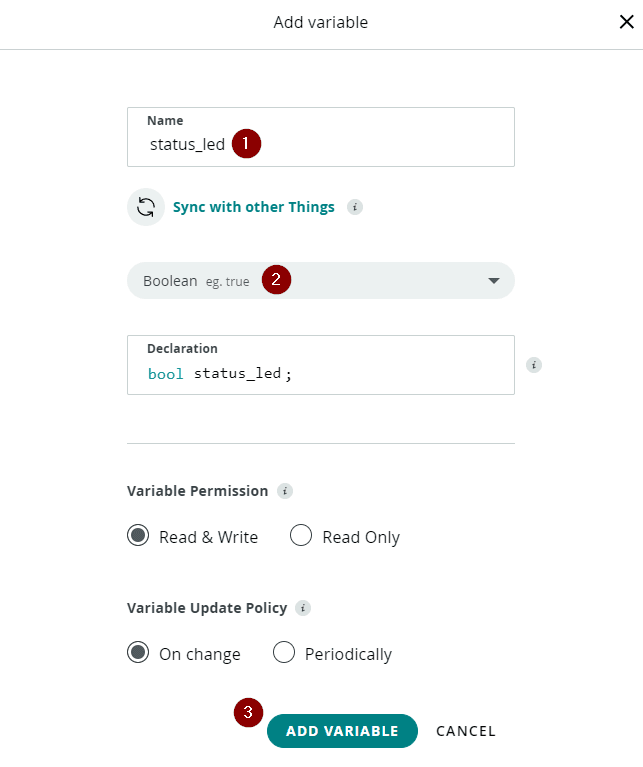Choose the On change update policy
643x767 pixels.
coord(138,653)
